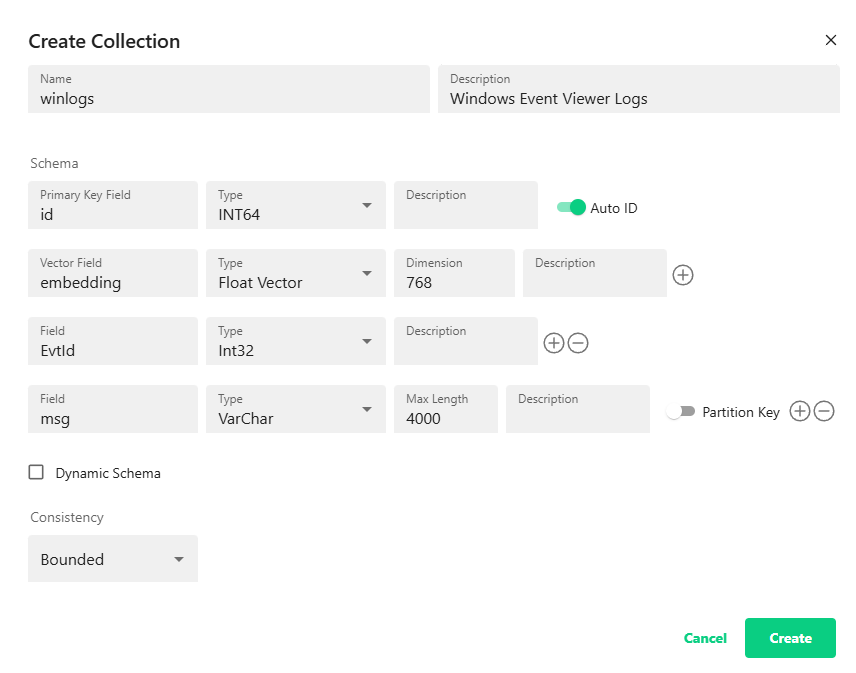Edit the Primary Key Field id

coord(113,205)
